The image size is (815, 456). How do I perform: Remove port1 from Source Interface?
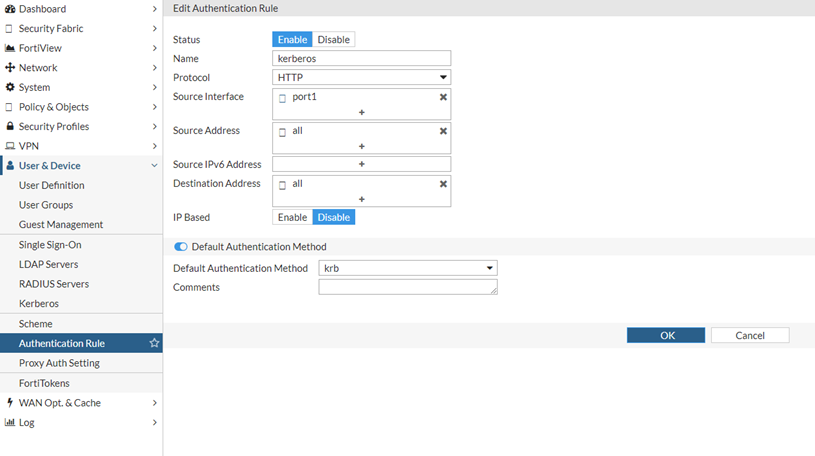443,97
